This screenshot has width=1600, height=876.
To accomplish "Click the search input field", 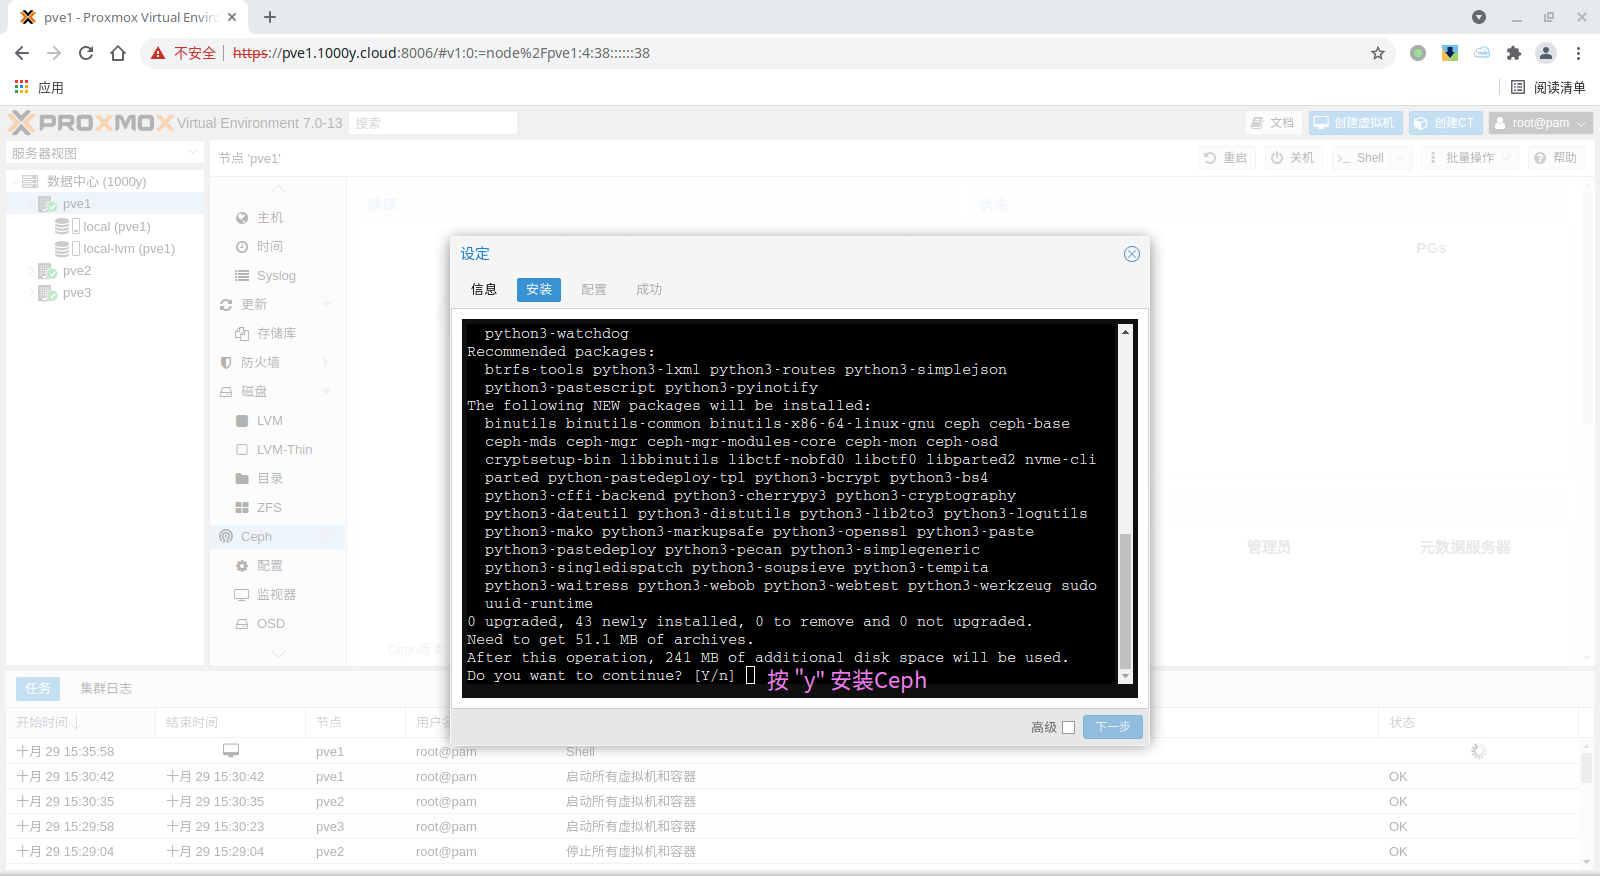I will (433, 123).
